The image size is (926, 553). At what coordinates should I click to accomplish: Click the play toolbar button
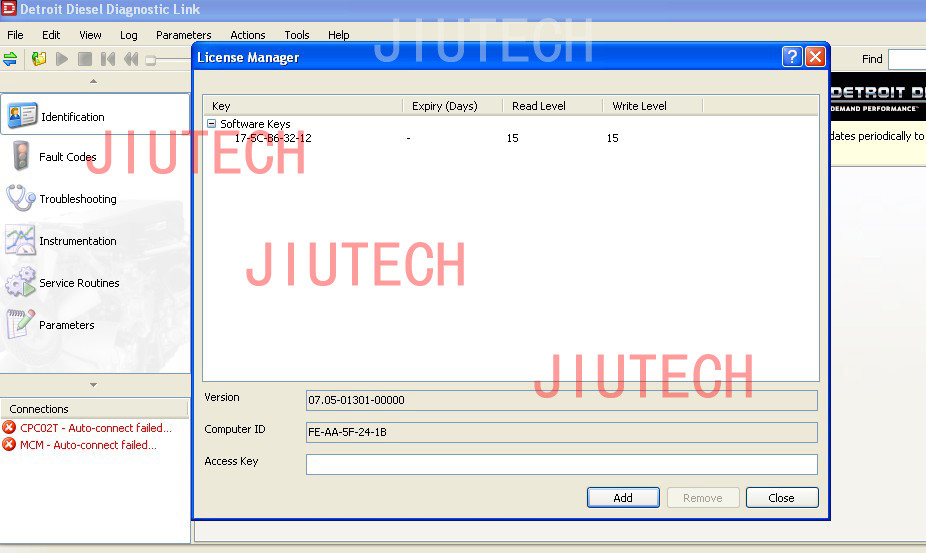point(61,59)
